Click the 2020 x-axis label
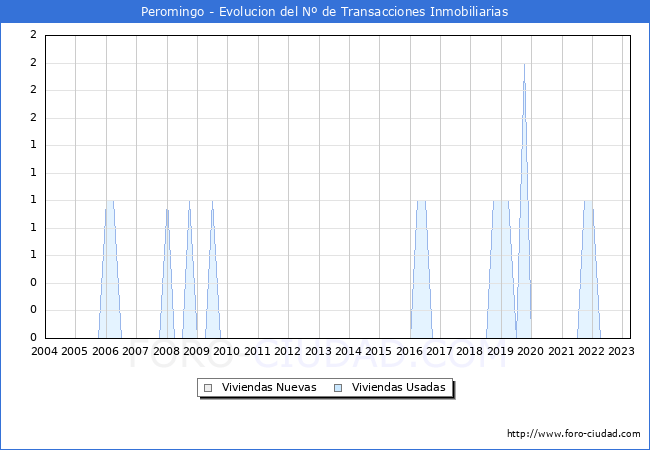Screen dimensions: 650x450 (531, 351)
